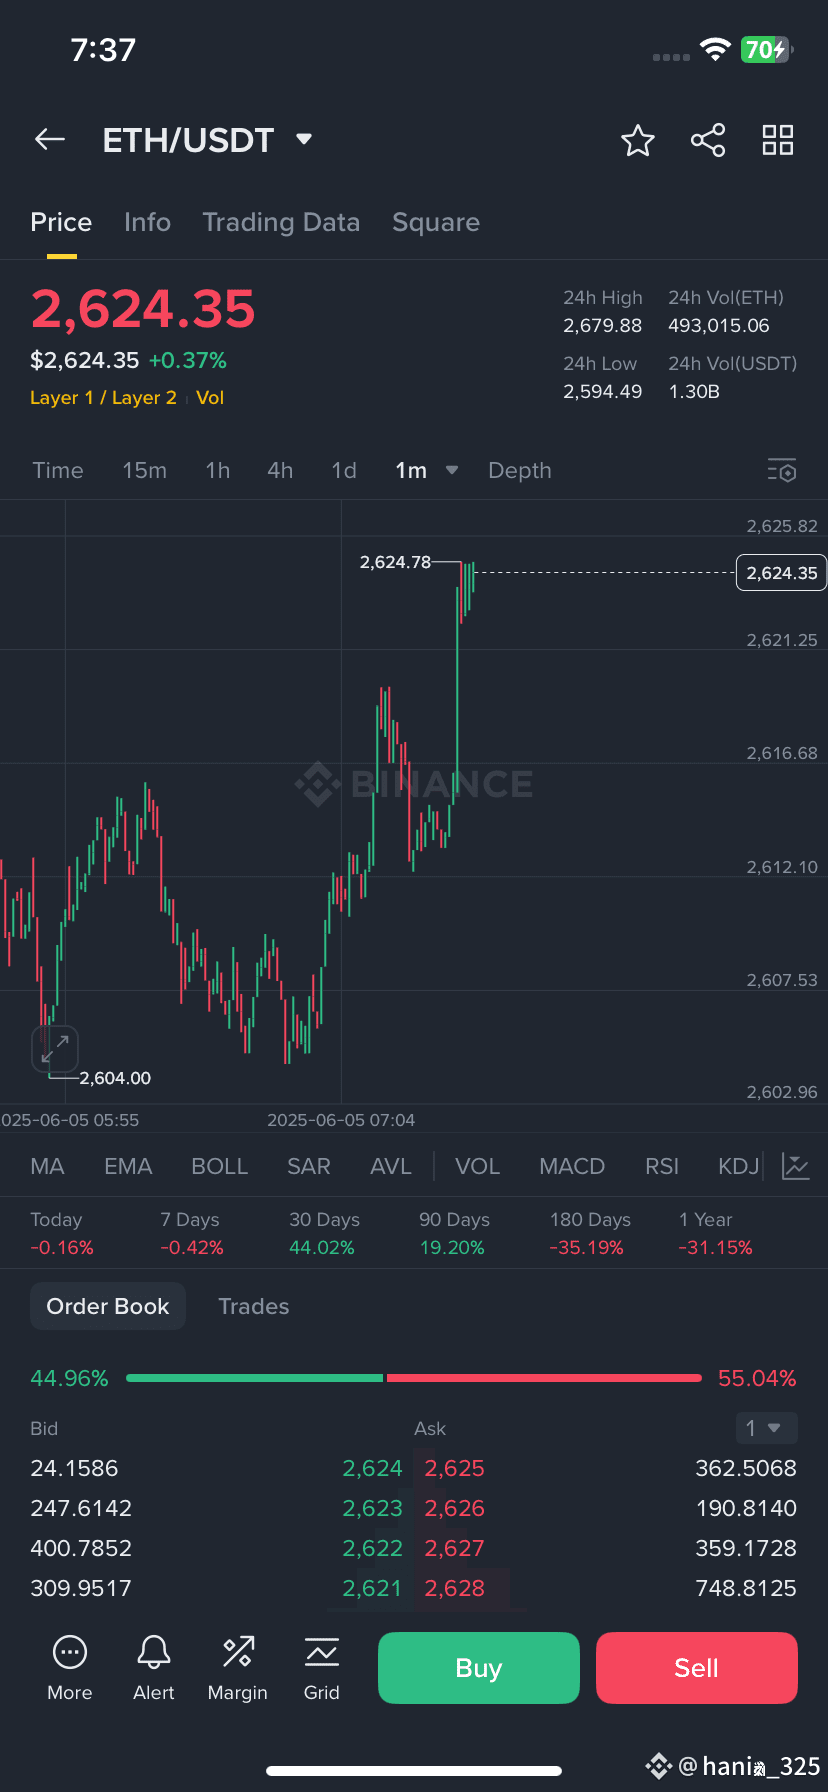Toggle the MA indicator
This screenshot has width=828, height=1792.
point(47,1167)
